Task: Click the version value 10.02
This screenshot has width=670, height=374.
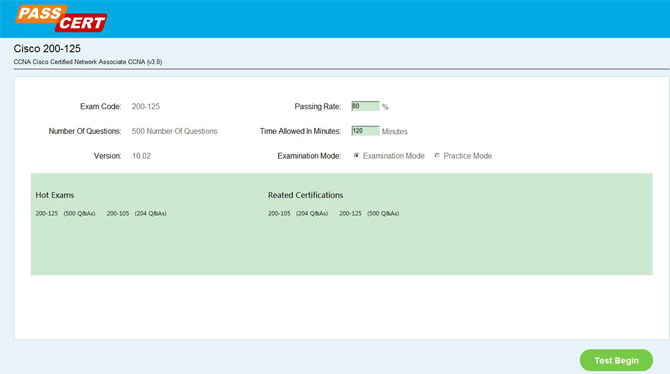Action: [x=141, y=156]
